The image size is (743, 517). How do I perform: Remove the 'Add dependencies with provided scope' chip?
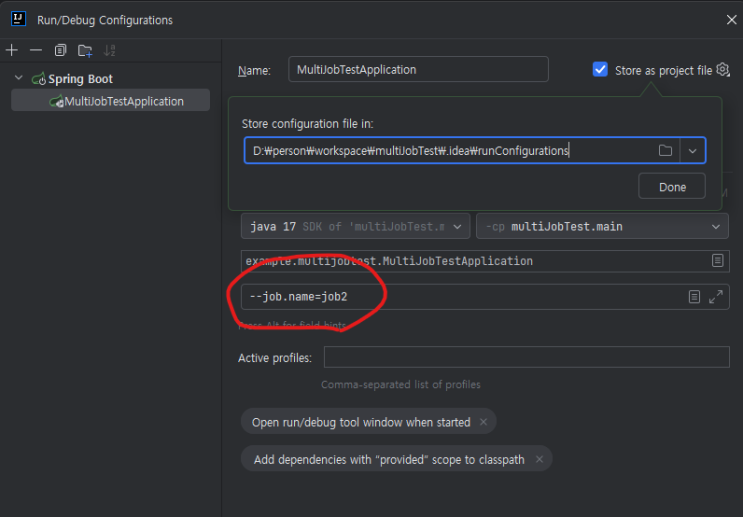point(539,459)
